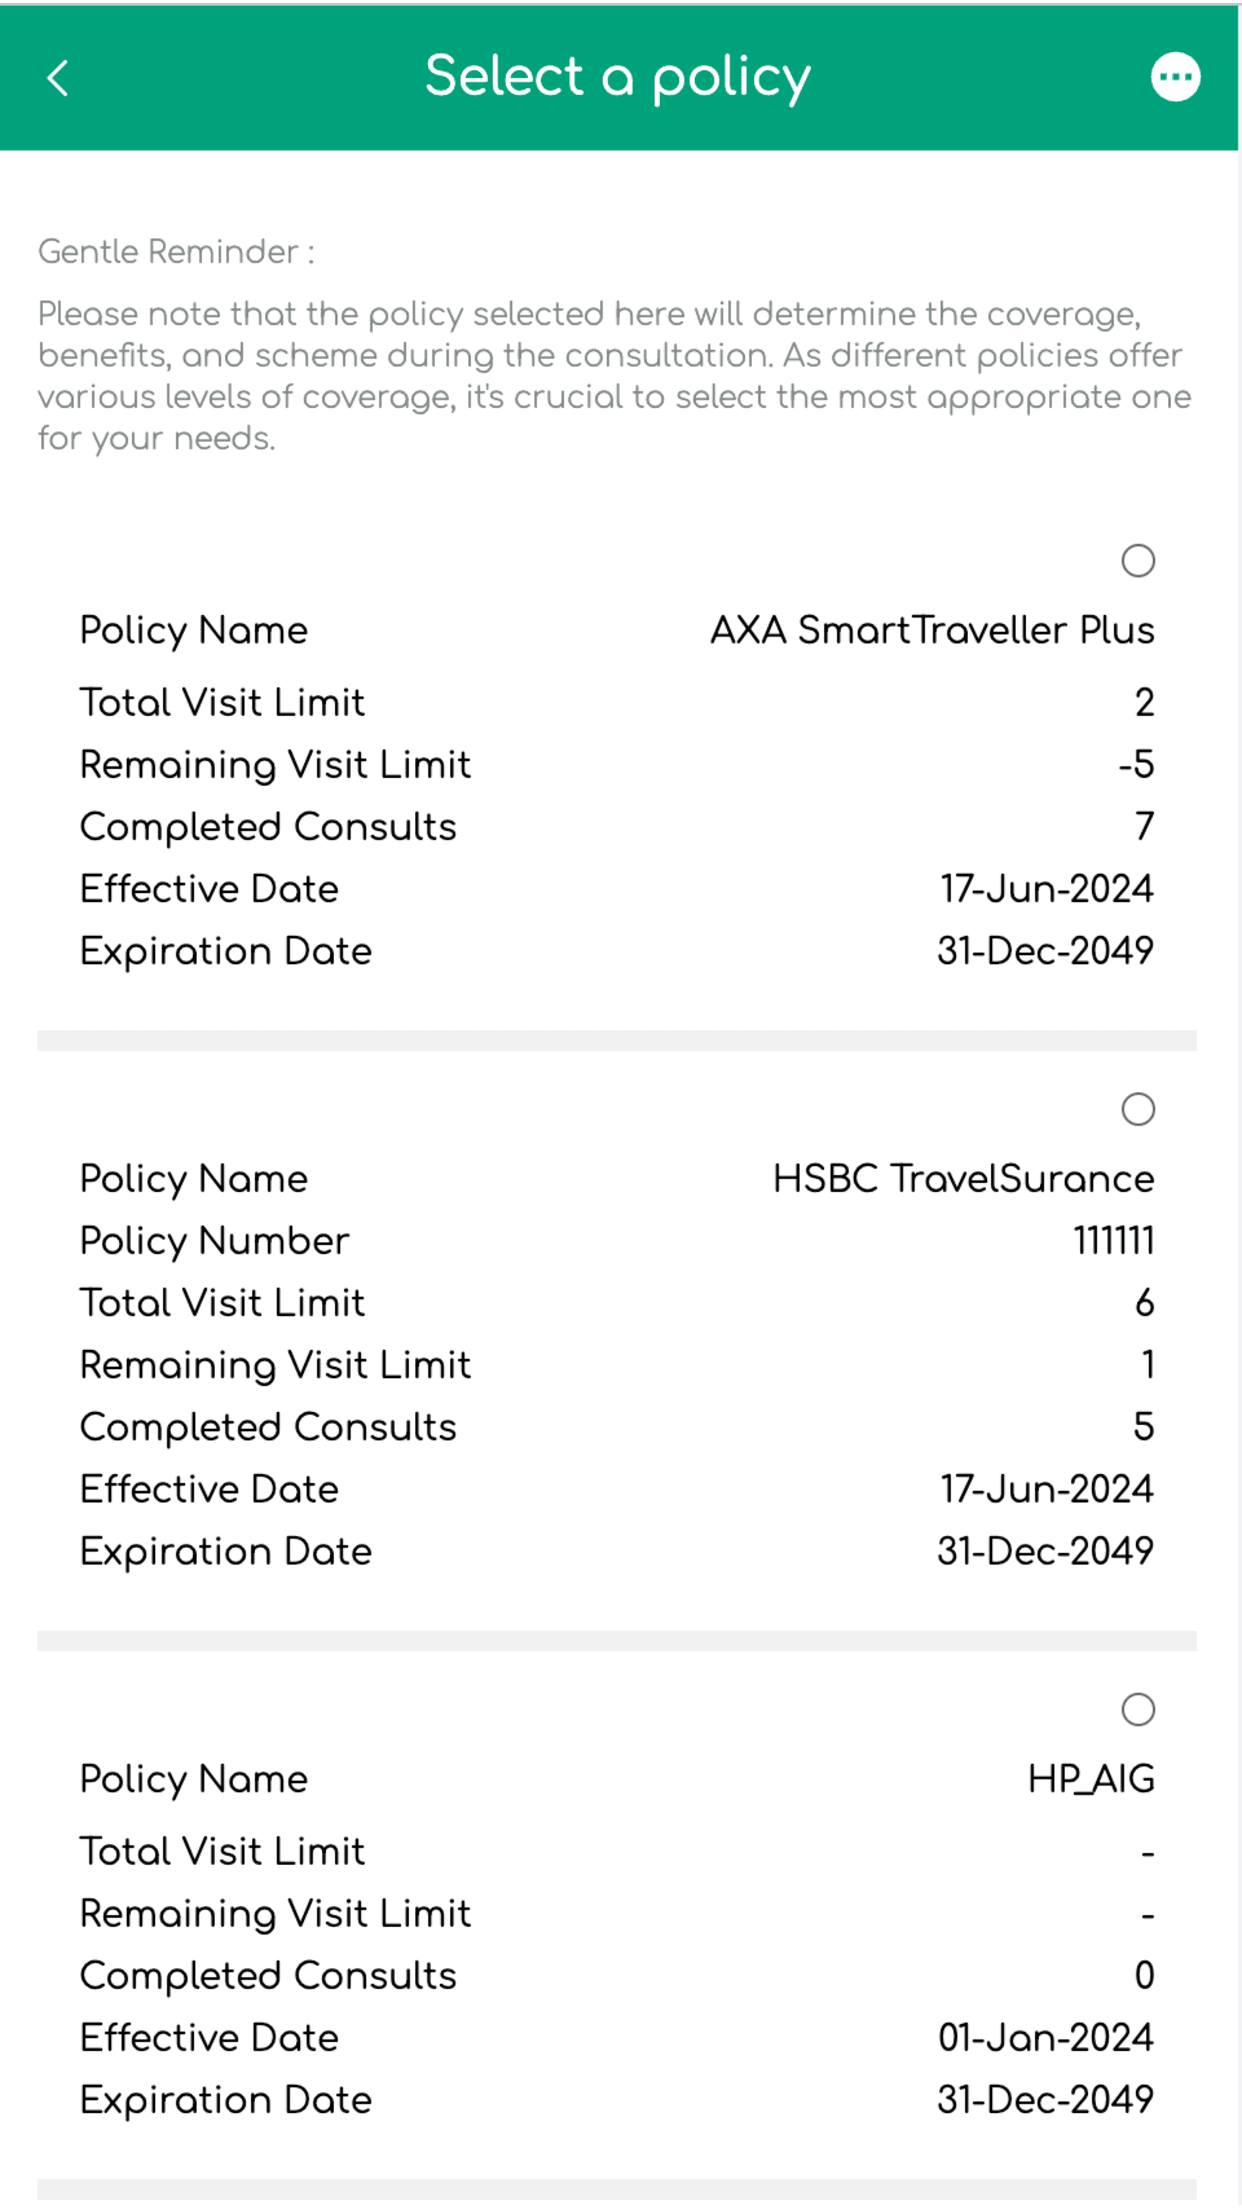Tap HSBC total visit limit value 6
The height and width of the screenshot is (2208, 1242).
coord(1145,1303)
